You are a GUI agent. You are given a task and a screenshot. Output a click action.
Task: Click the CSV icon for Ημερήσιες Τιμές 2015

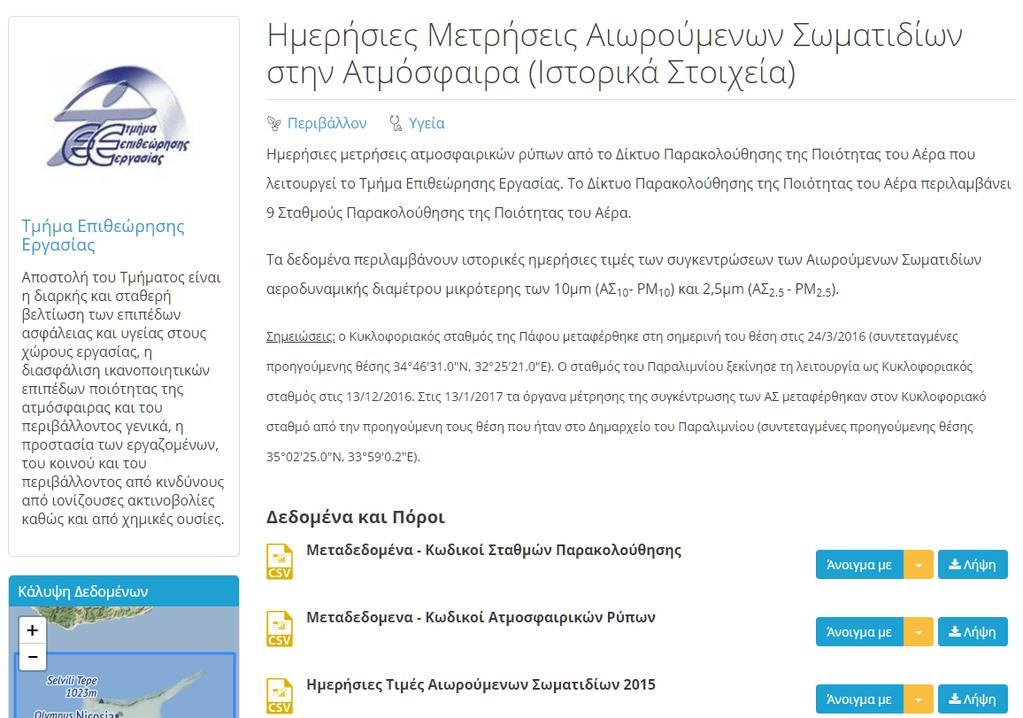tap(279, 696)
